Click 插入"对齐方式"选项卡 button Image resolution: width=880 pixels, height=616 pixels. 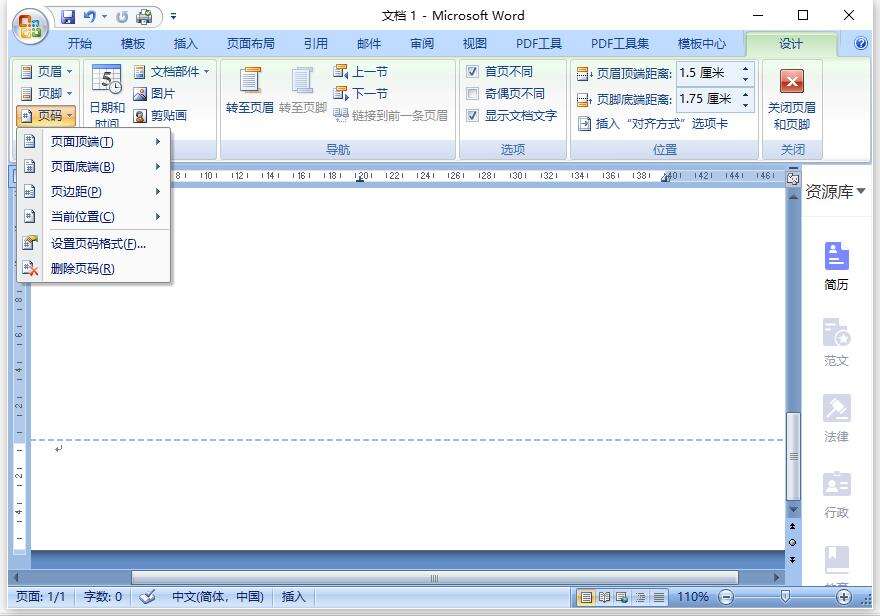(653, 123)
